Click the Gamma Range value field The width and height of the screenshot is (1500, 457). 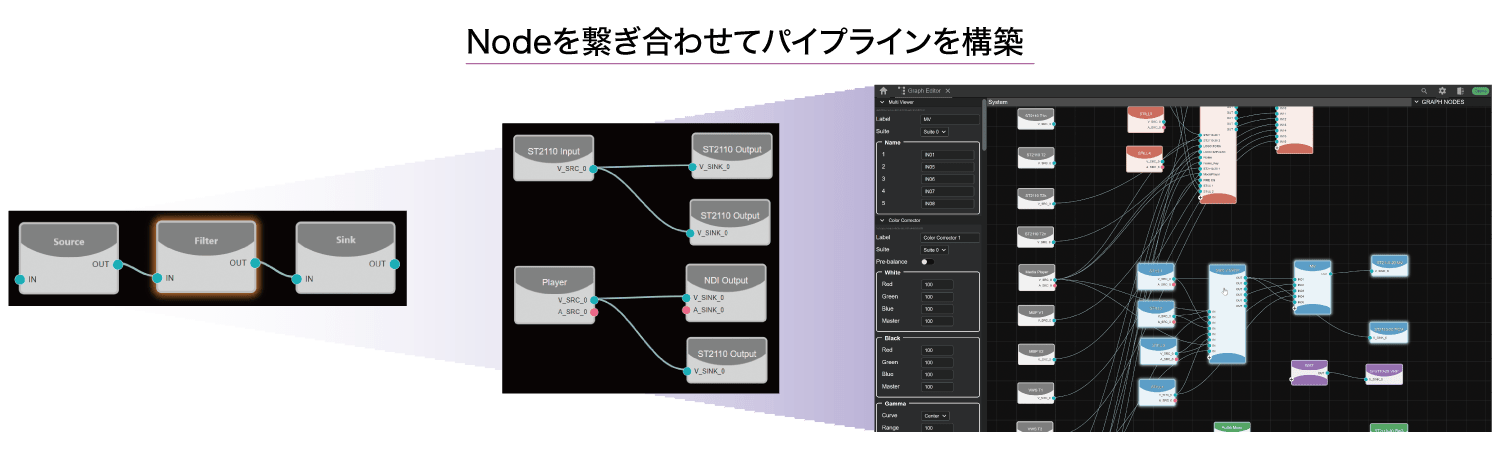(937, 427)
